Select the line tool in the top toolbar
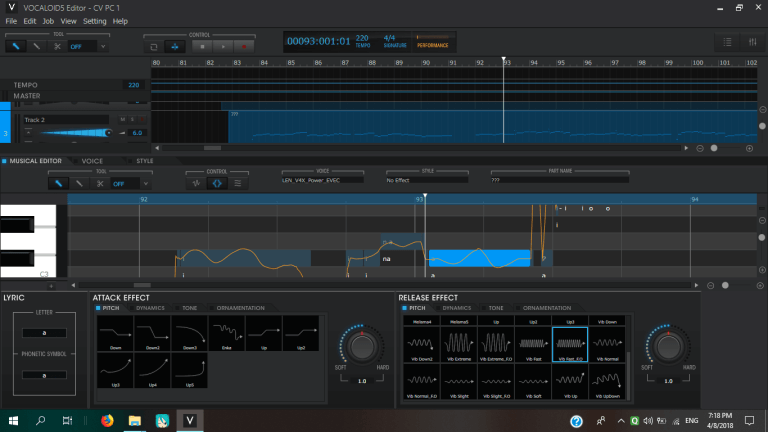The width and height of the screenshot is (768, 432). click(x=36, y=47)
